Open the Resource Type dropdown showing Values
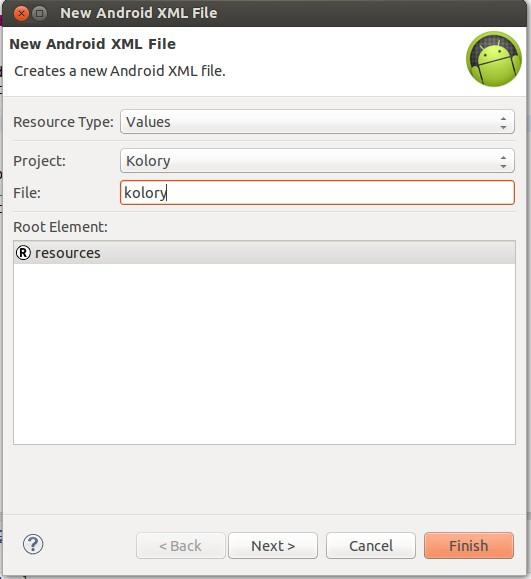 click(x=317, y=122)
